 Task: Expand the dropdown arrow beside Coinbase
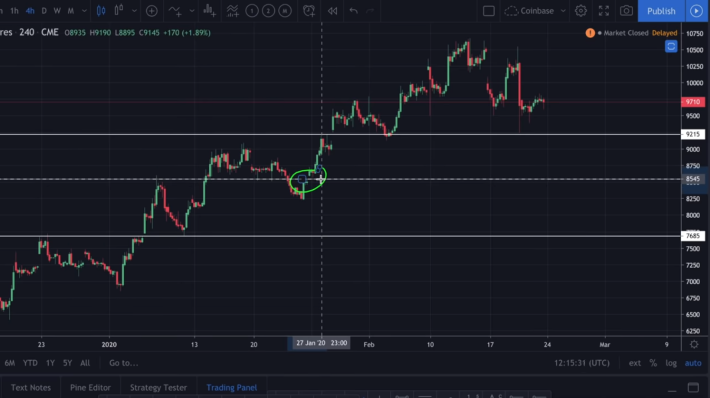[563, 11]
